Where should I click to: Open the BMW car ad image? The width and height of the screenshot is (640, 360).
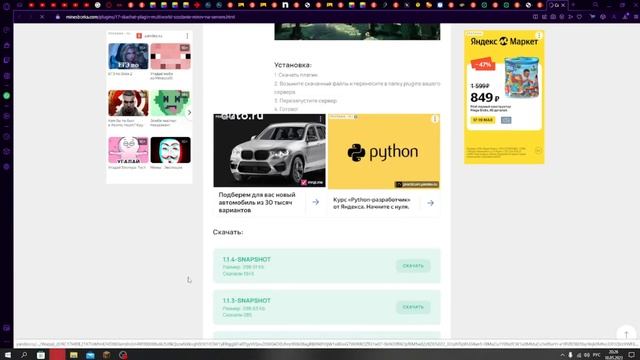coord(269,150)
